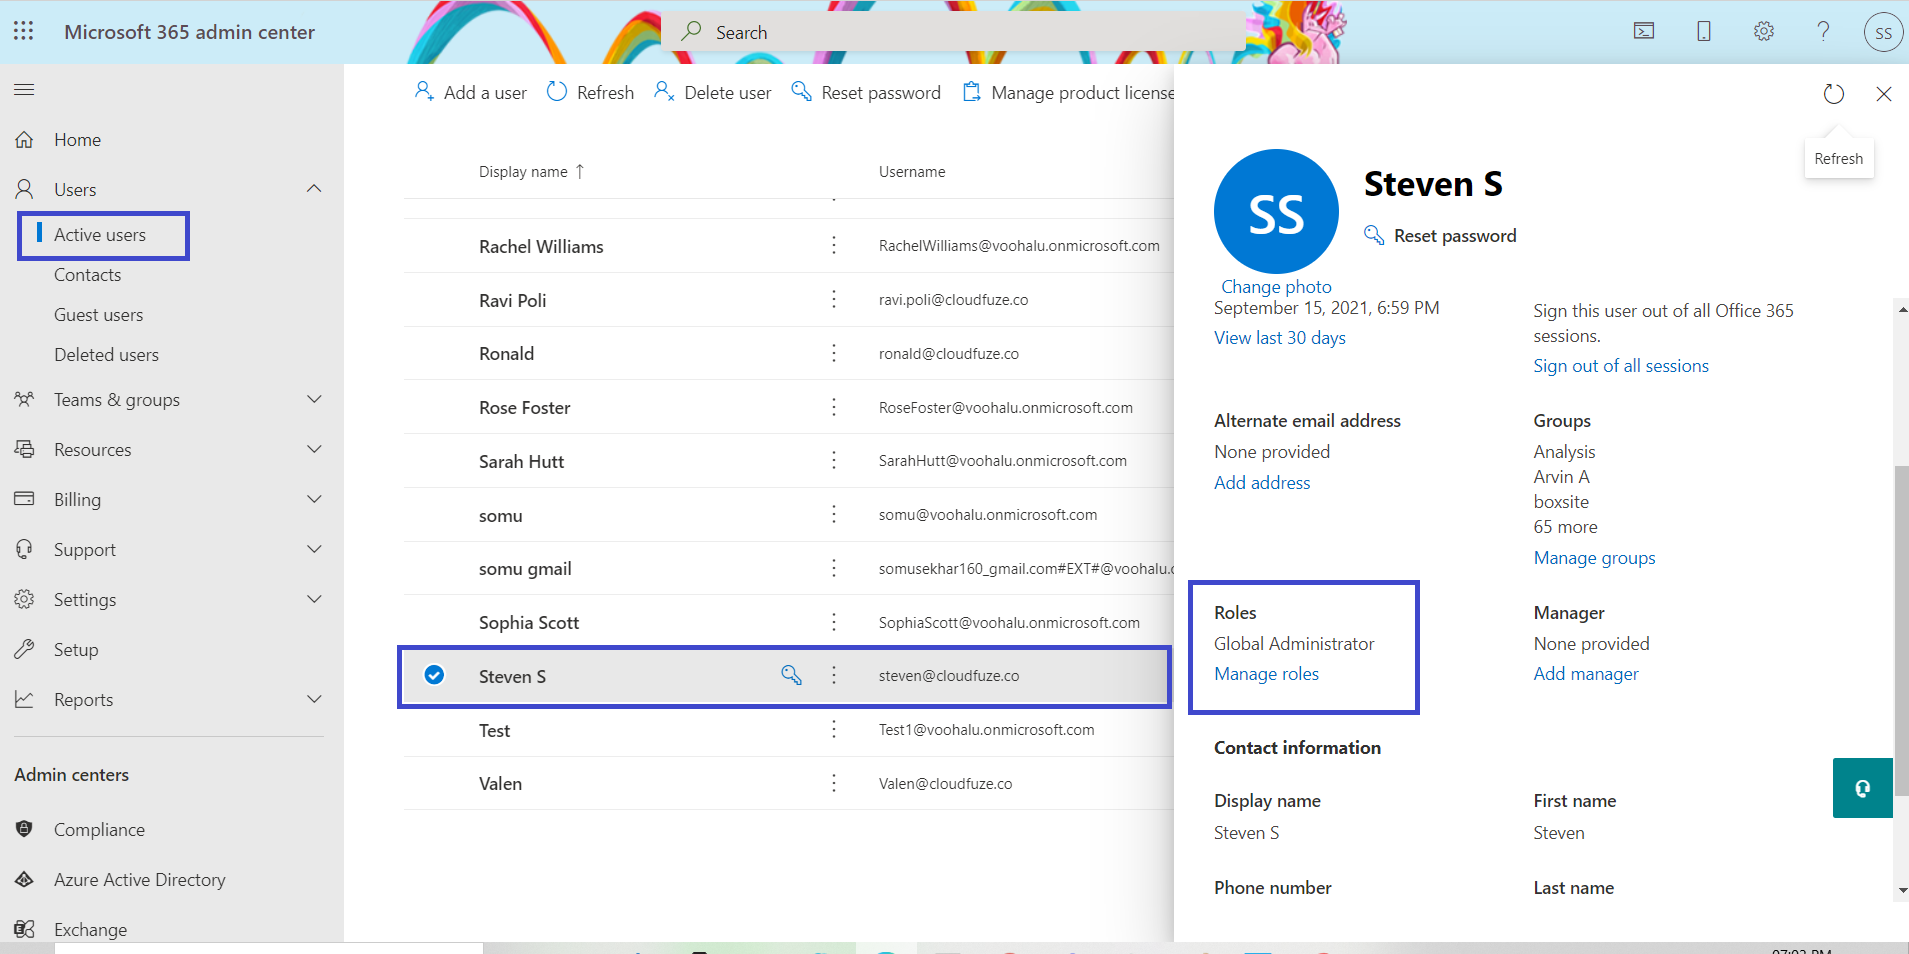Click the "65 more" groups text

click(1565, 527)
